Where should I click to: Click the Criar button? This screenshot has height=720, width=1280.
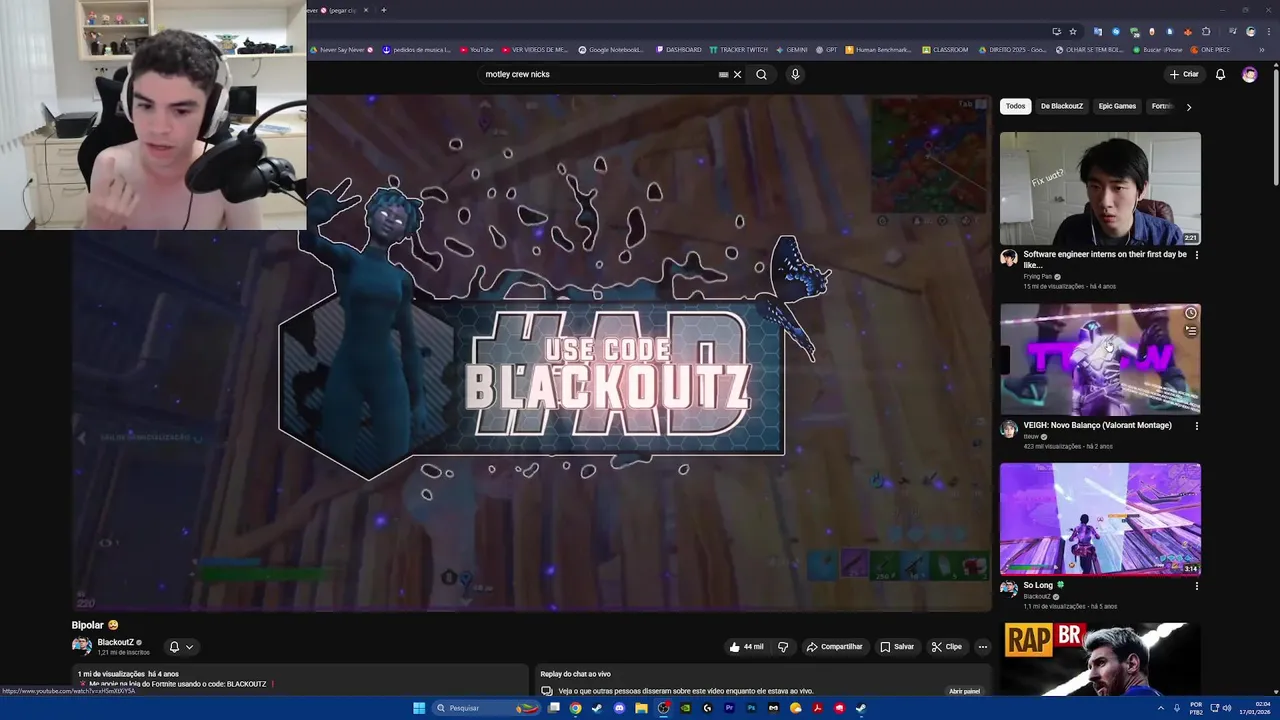[x=1184, y=74]
